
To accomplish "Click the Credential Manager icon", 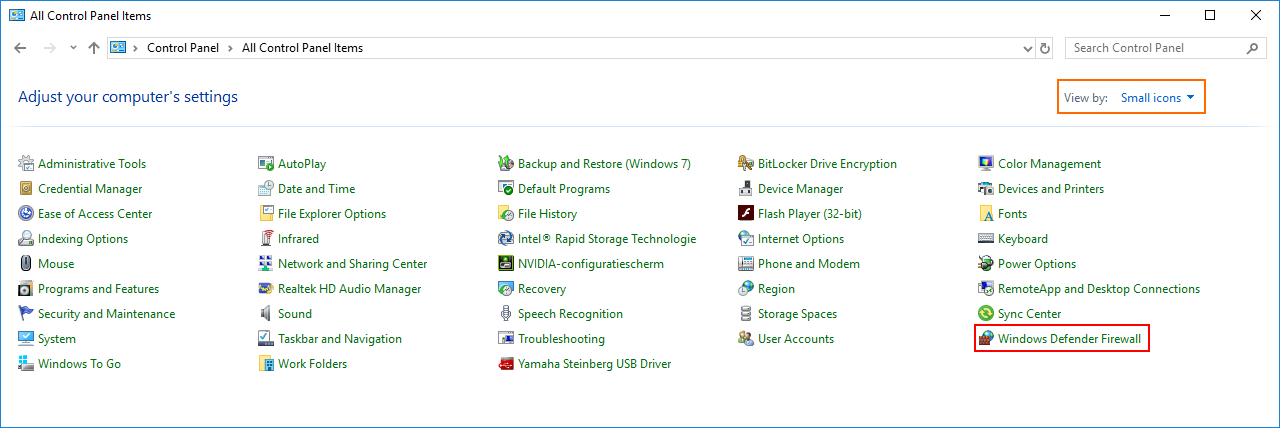I will pyautogui.click(x=26, y=189).
